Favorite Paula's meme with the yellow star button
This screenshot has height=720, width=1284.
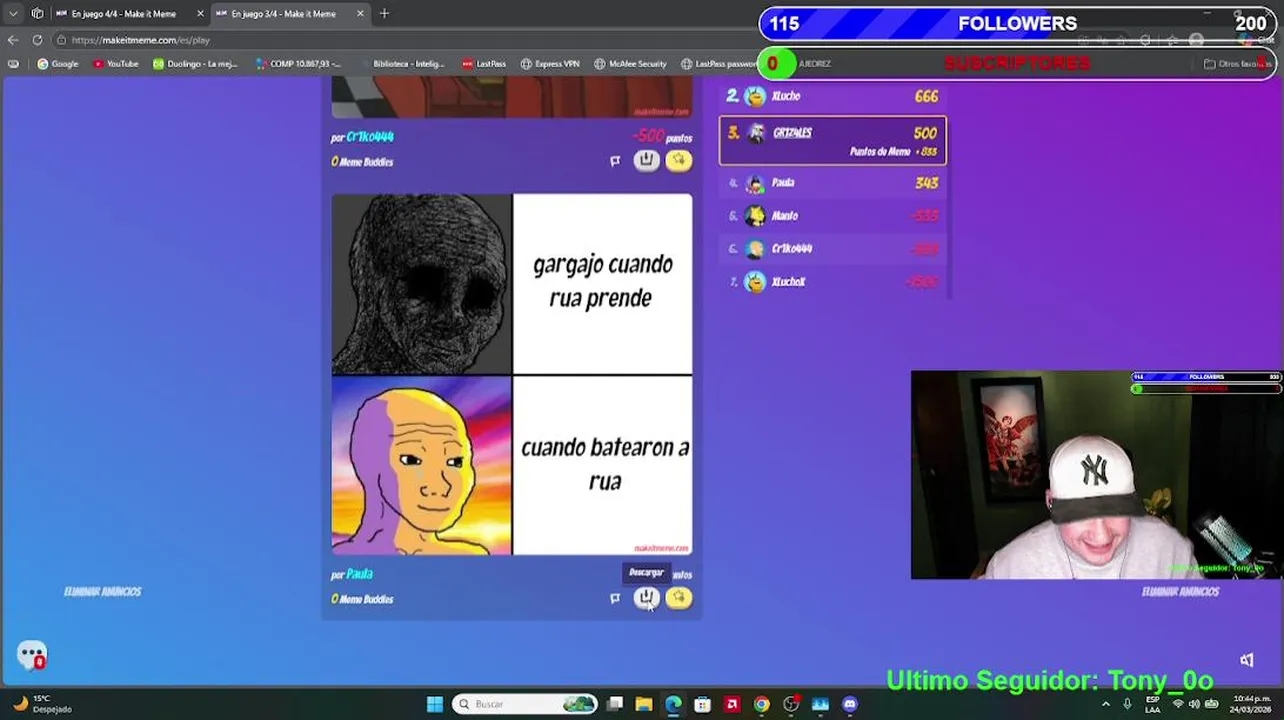click(678, 598)
